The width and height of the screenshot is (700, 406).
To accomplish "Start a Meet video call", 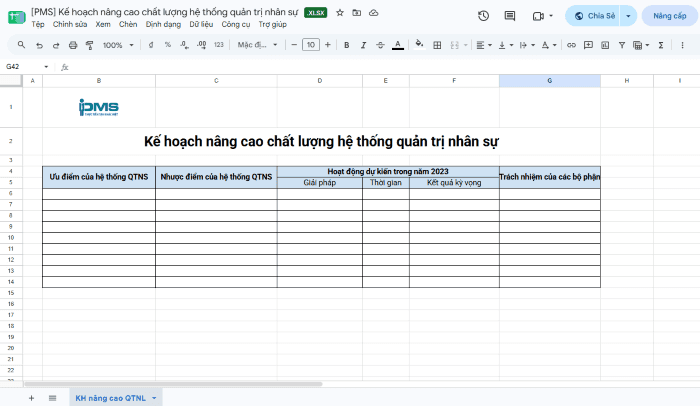I will [x=538, y=16].
